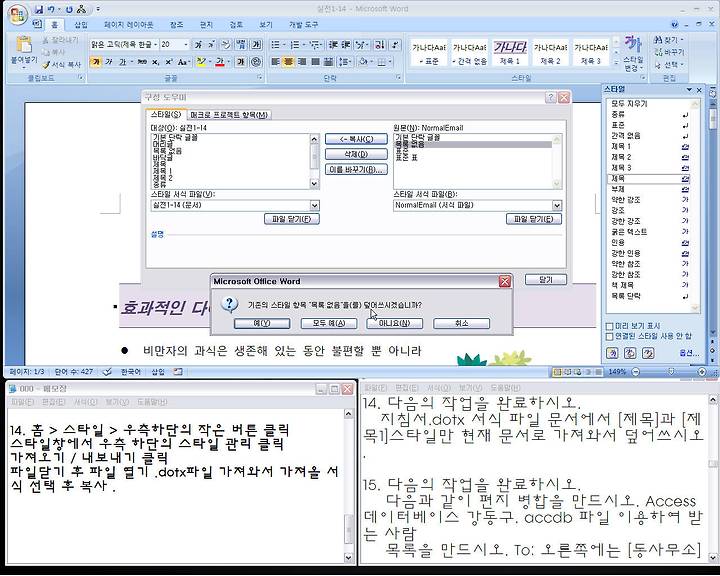Open the Review (검토) ribbon tab
This screenshot has height=576, width=720.
[x=236, y=25]
